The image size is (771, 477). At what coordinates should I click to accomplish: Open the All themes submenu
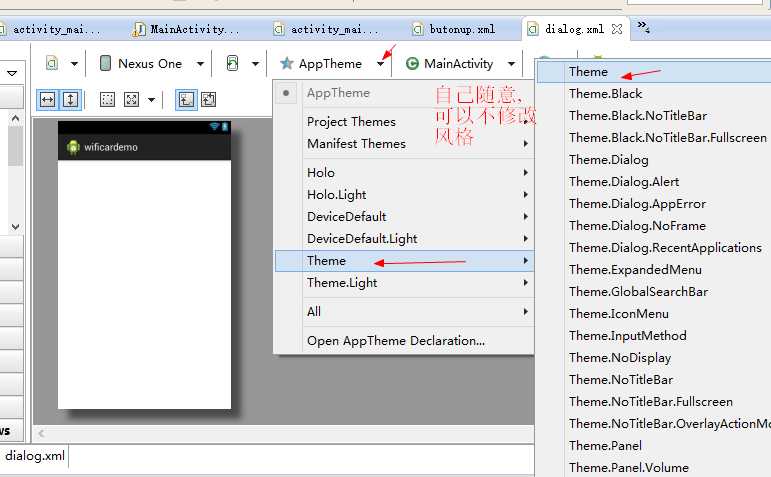[404, 312]
